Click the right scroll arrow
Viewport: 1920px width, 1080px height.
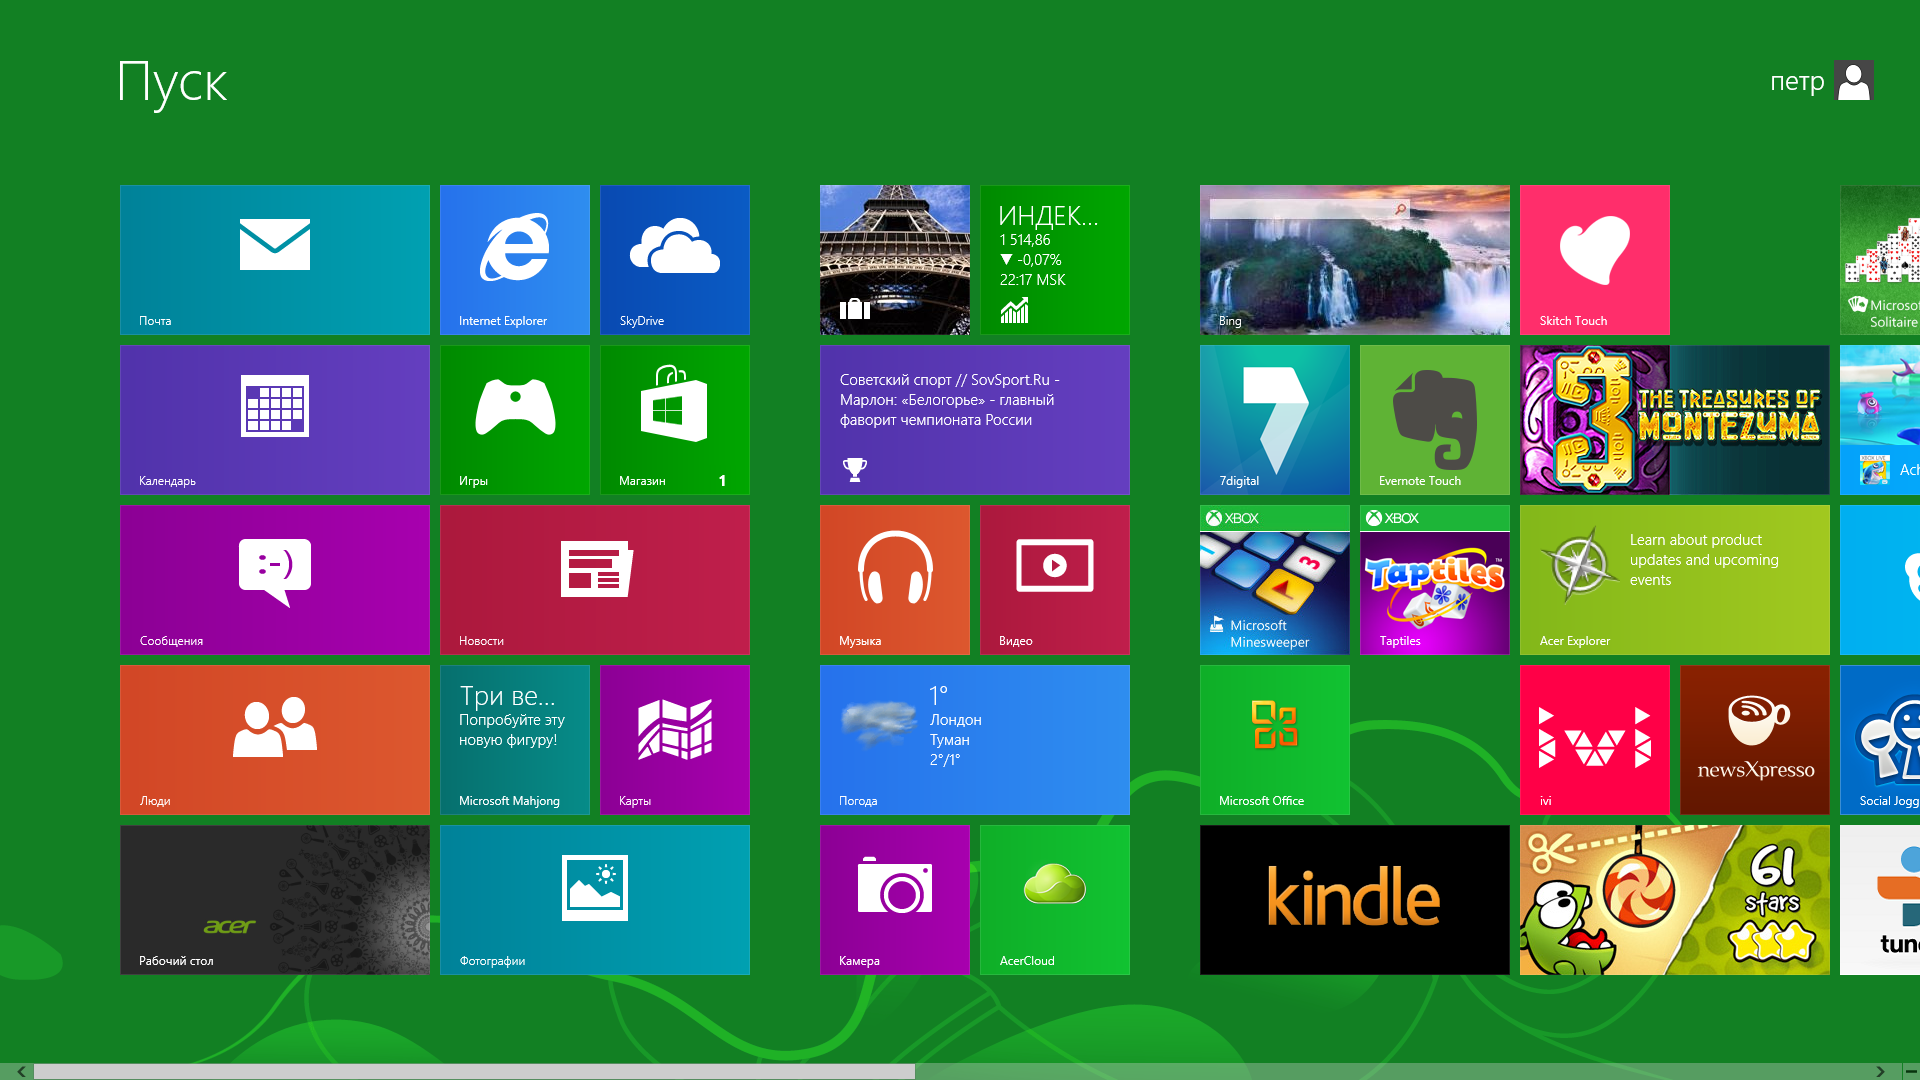click(1880, 1071)
